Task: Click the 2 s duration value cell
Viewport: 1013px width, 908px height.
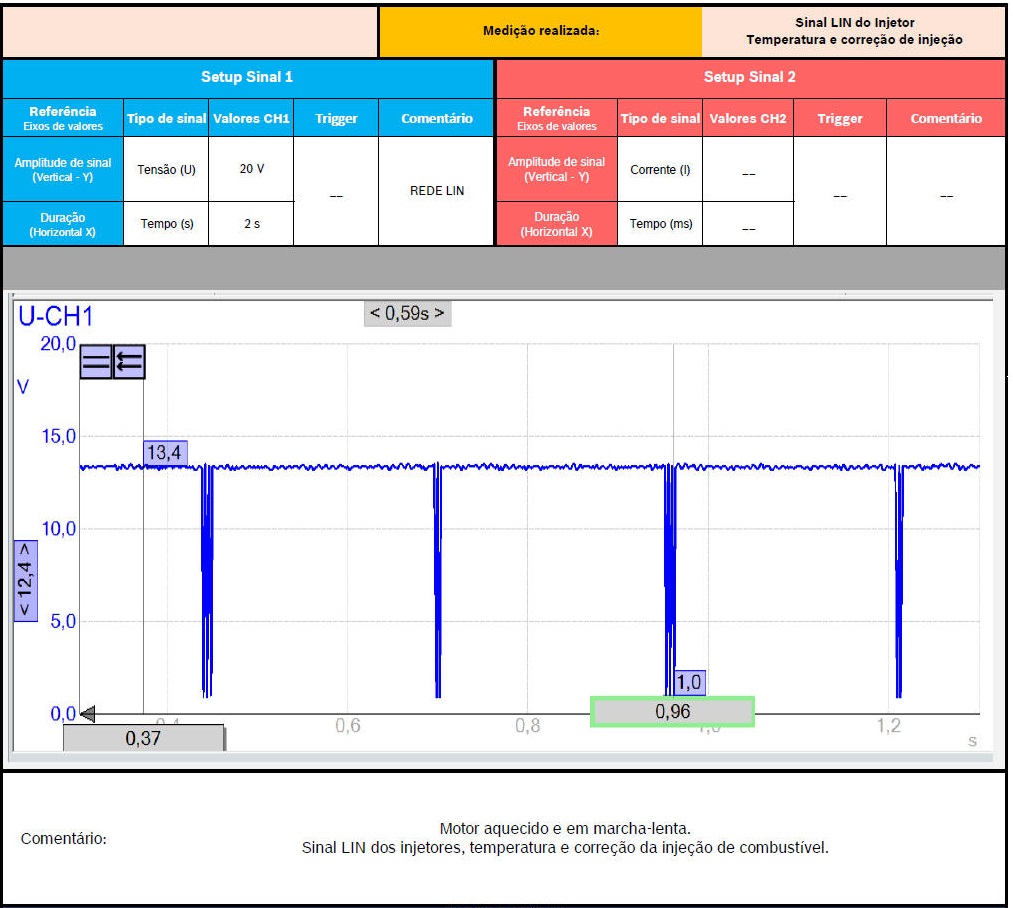Action: (251, 224)
